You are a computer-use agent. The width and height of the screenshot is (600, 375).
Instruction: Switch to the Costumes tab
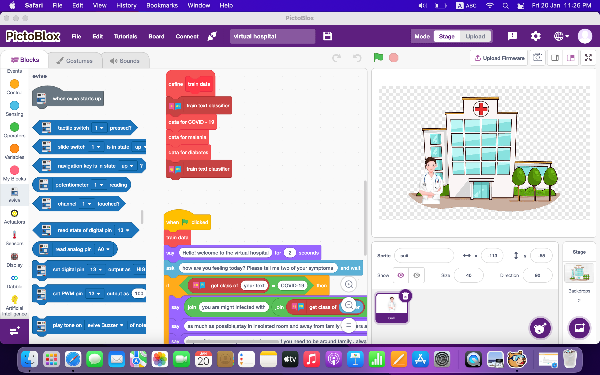tap(75, 61)
